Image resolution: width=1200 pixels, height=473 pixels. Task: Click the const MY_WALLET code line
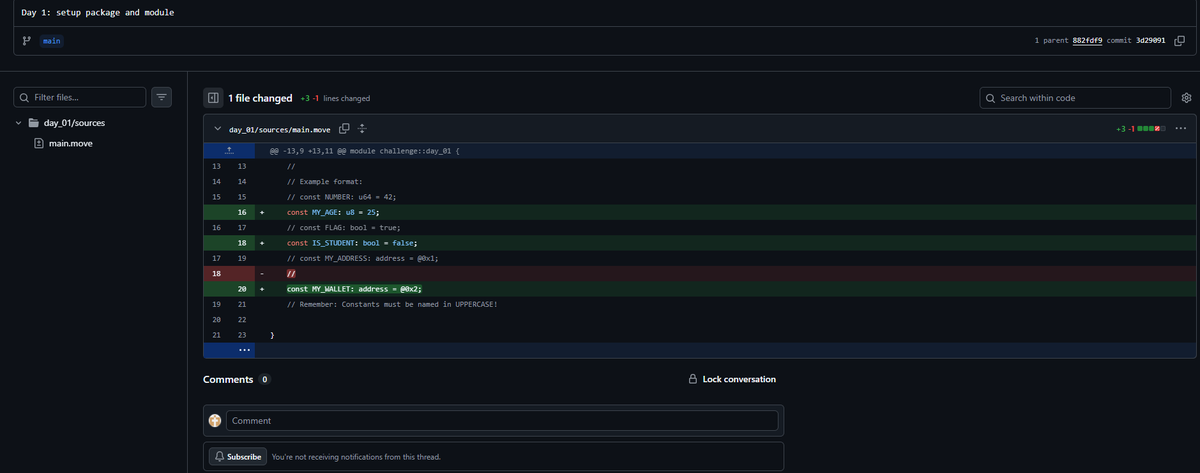pyautogui.click(x=355, y=289)
